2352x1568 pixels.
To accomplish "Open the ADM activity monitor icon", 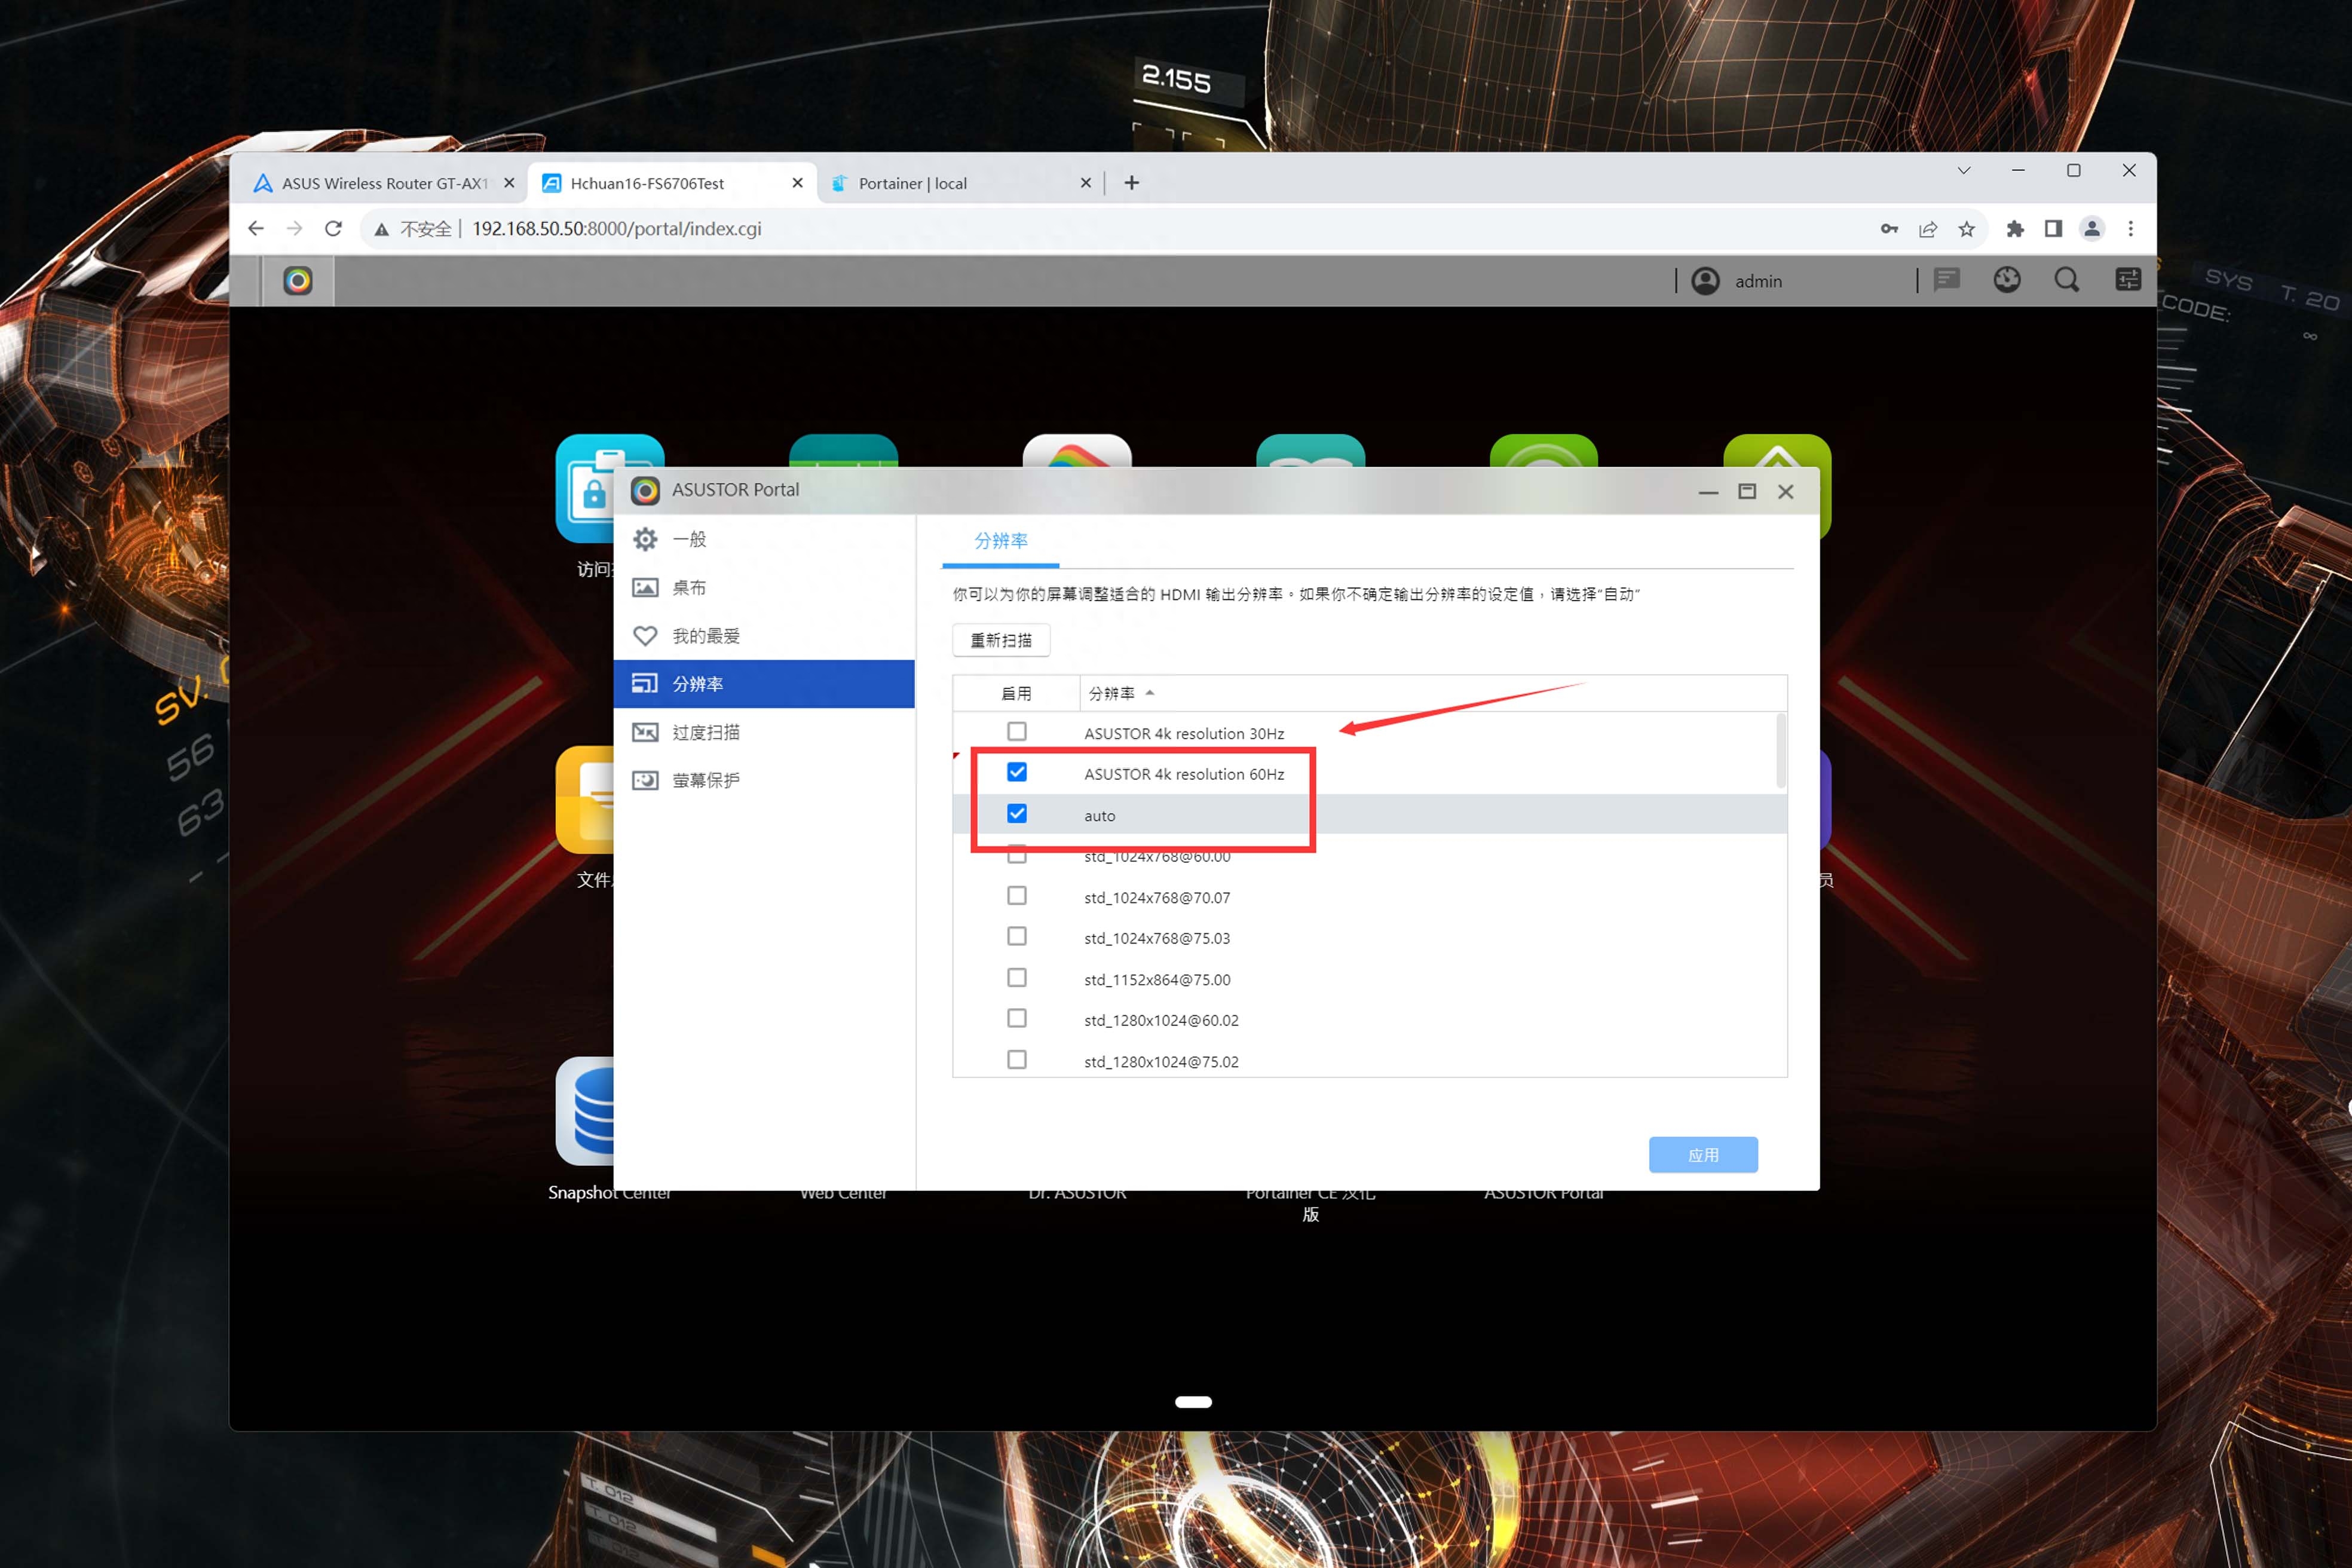I will [2006, 280].
